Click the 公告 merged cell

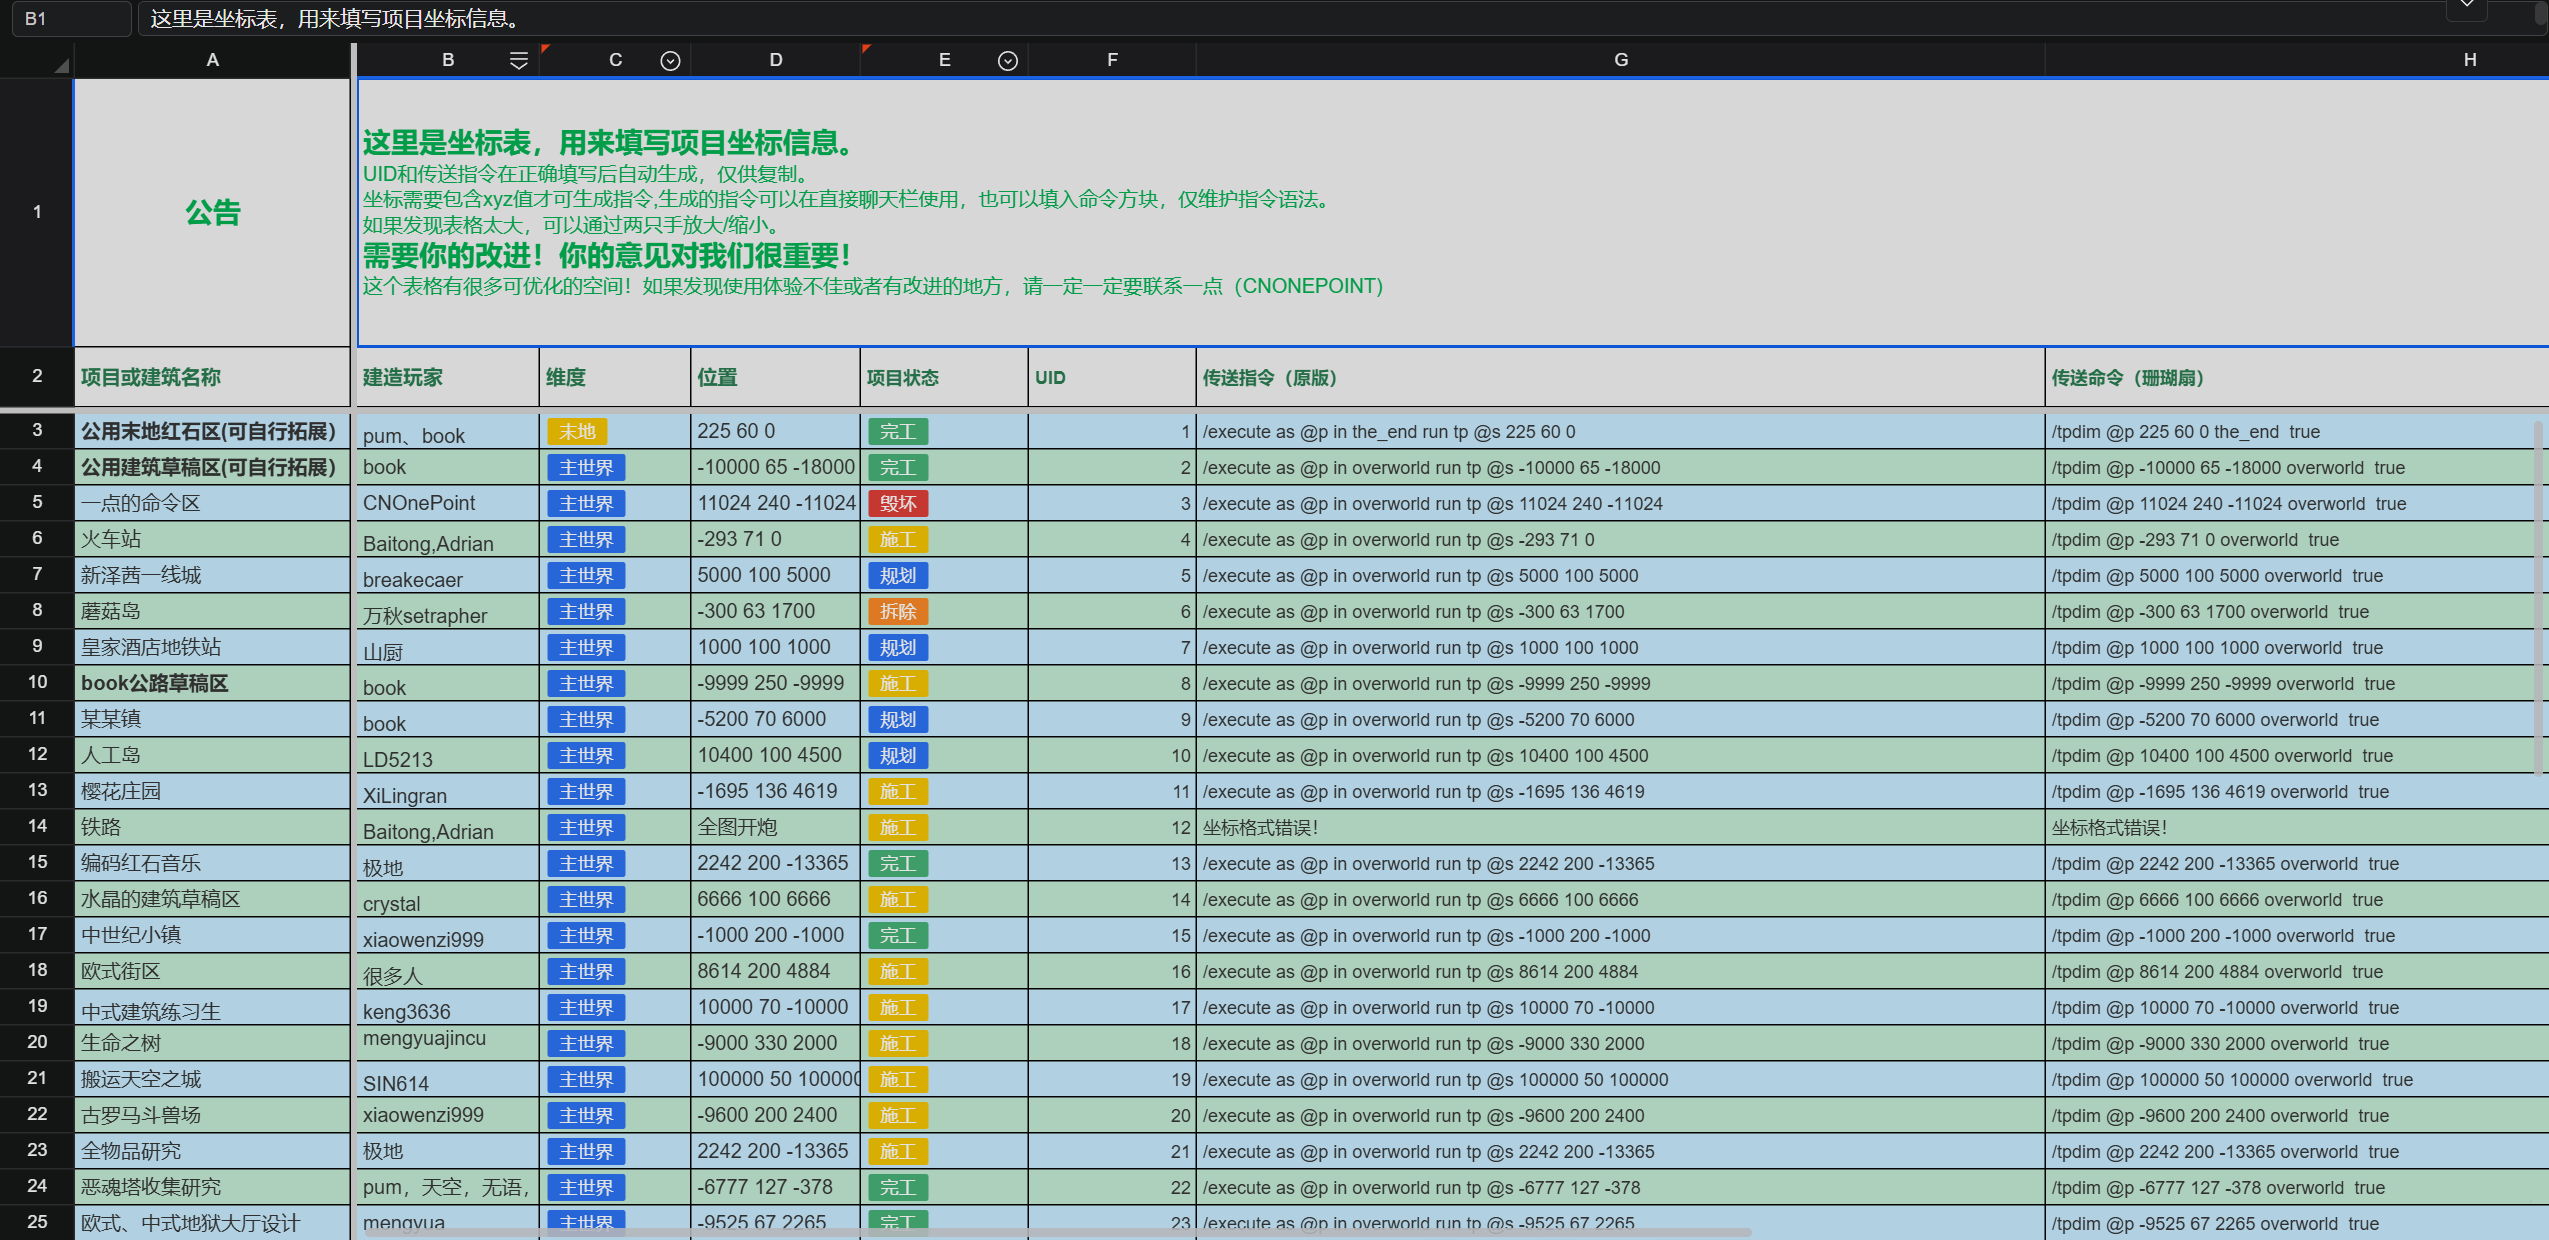point(212,212)
